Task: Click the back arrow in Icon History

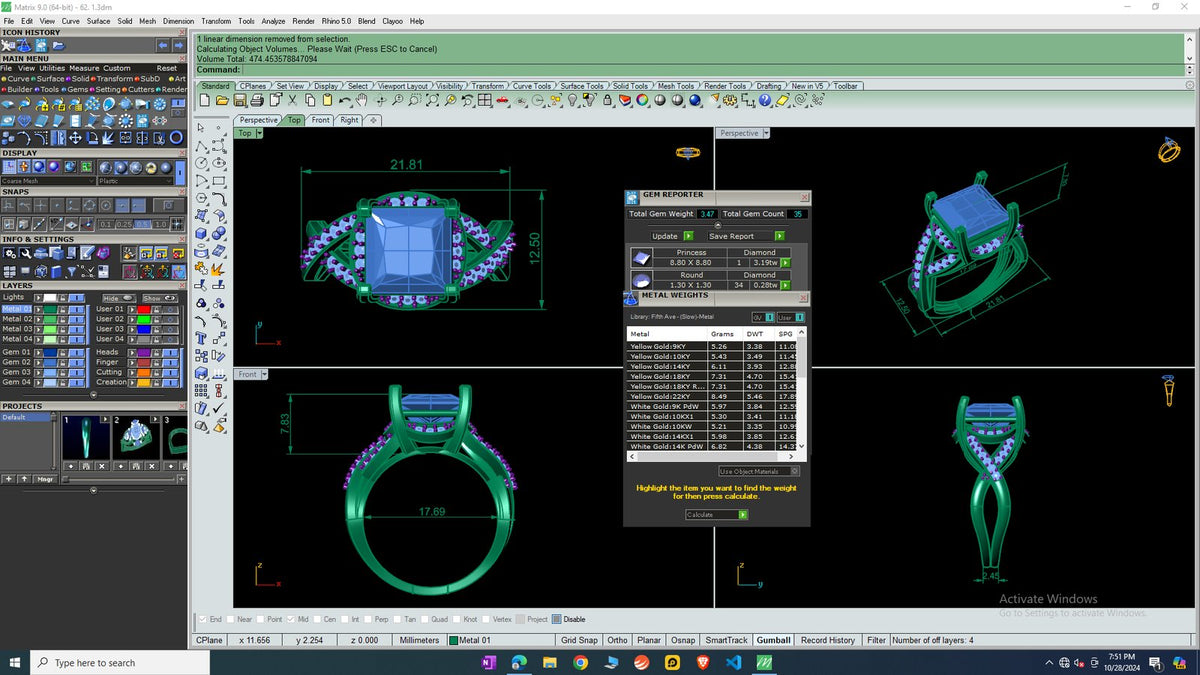Action: tap(164, 45)
